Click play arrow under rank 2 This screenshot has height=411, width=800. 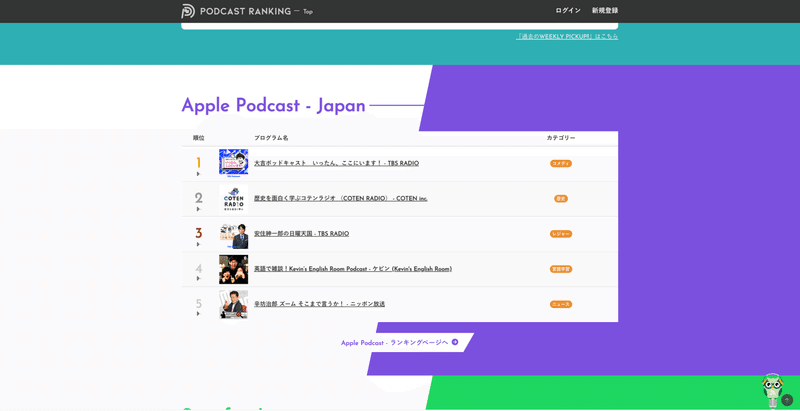click(198, 209)
